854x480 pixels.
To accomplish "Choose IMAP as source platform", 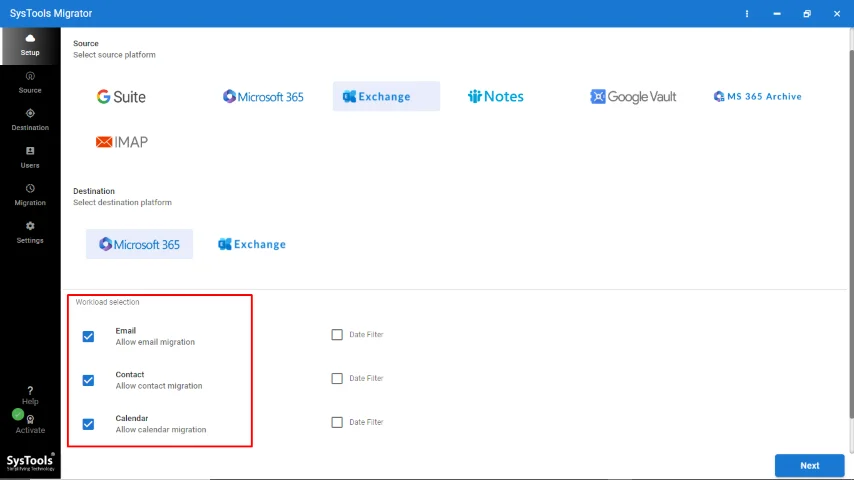I will [121, 142].
